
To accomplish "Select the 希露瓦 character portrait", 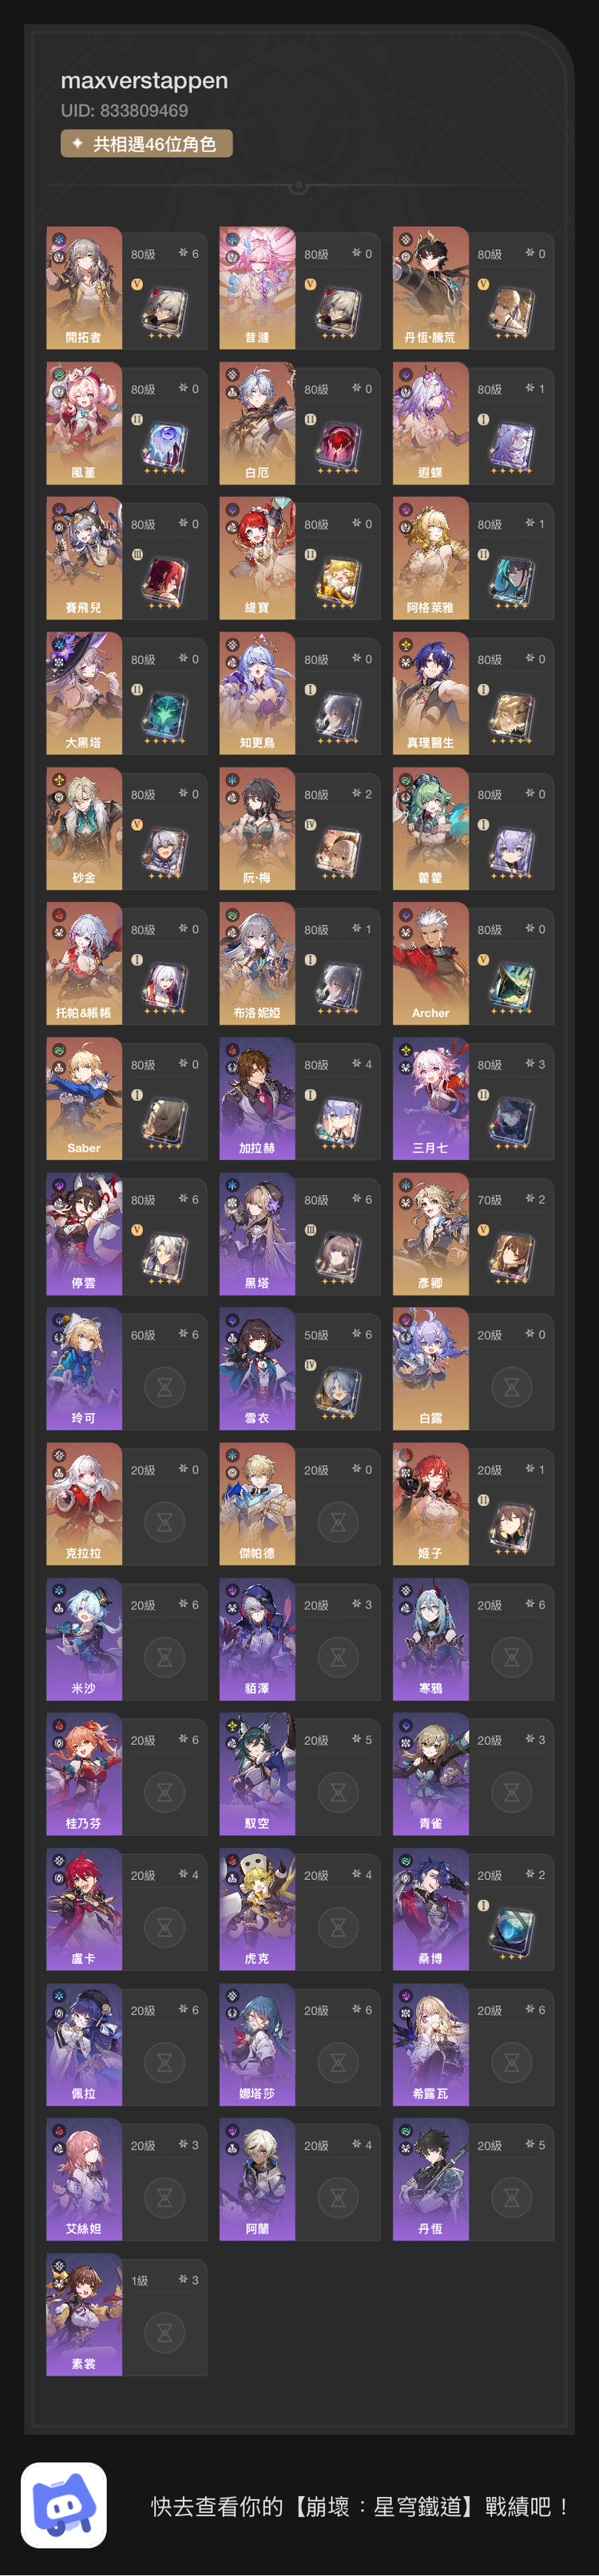I will [430, 2044].
